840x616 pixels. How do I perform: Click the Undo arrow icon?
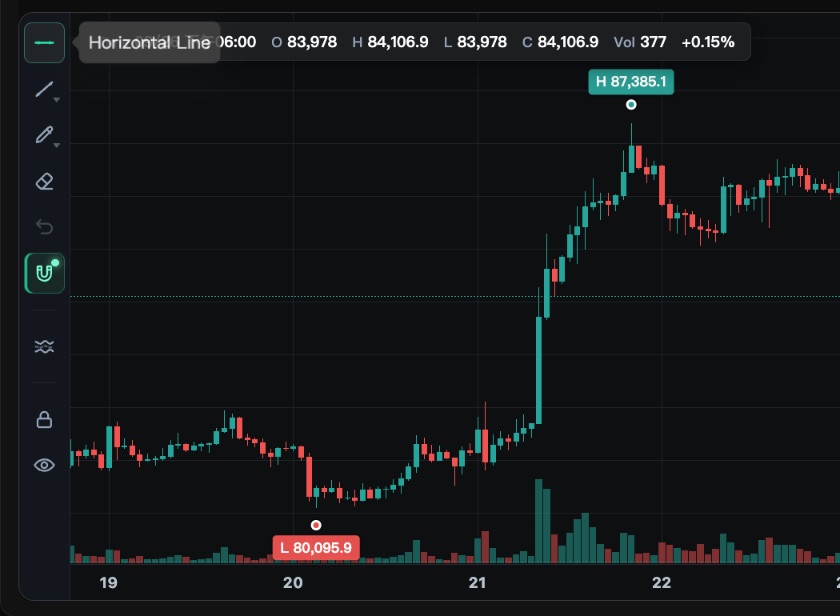pyautogui.click(x=44, y=227)
